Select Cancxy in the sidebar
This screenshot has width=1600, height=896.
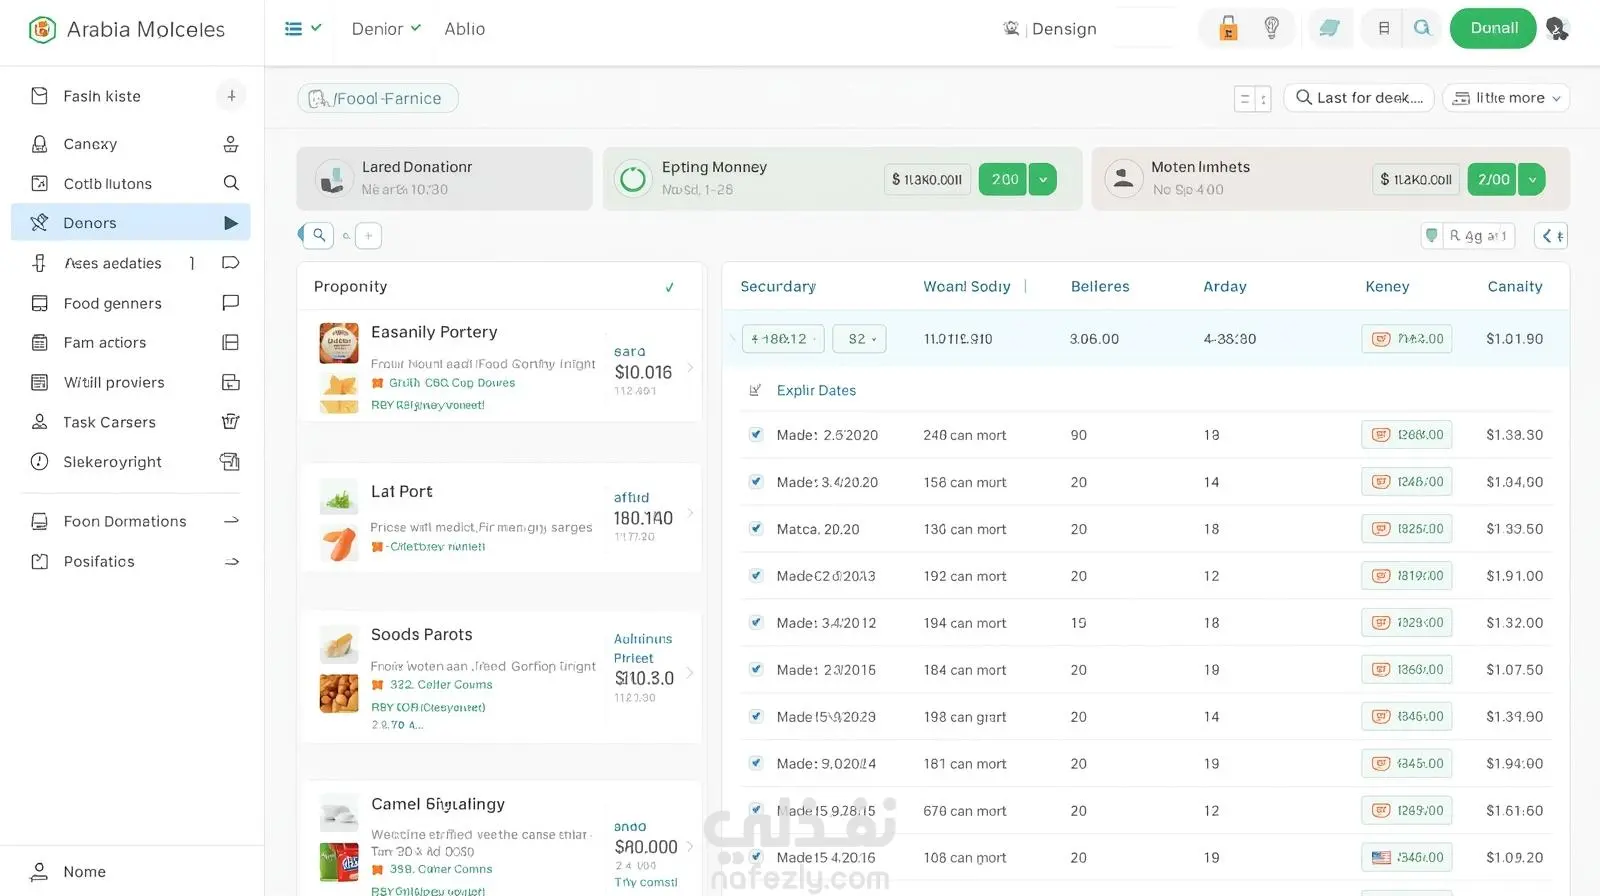[131, 144]
